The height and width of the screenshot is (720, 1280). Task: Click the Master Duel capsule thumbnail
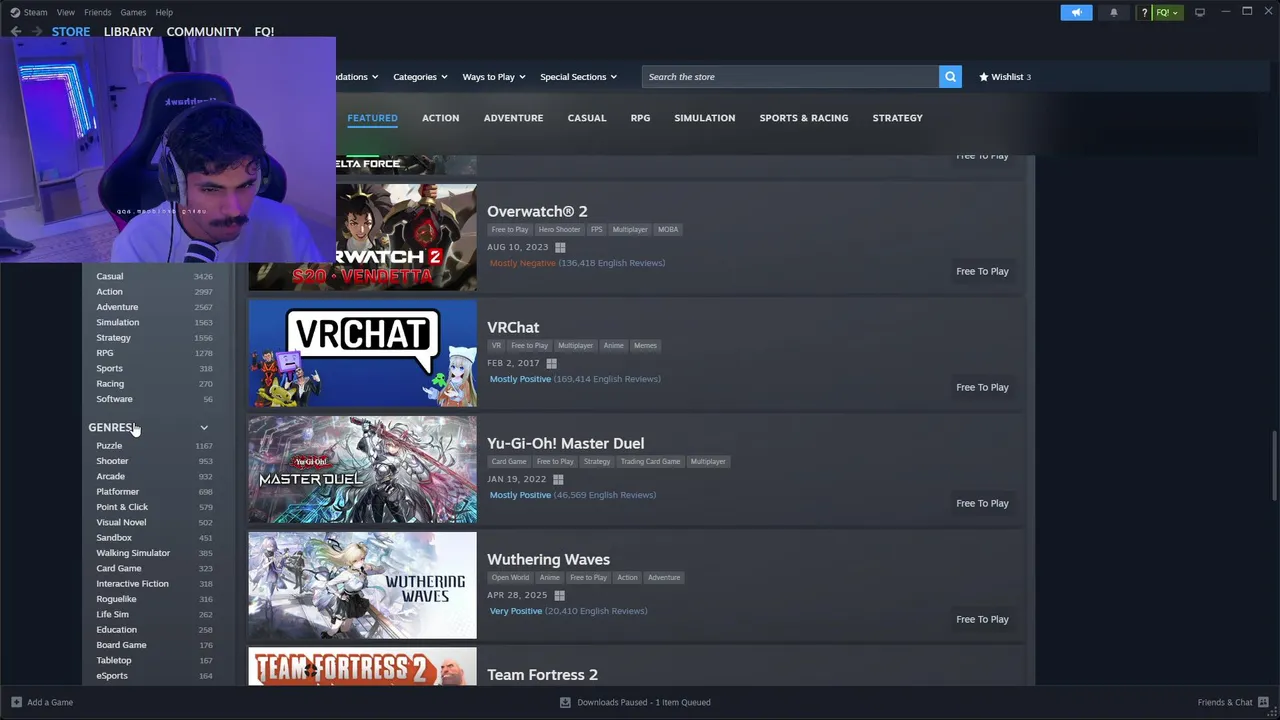(363, 469)
